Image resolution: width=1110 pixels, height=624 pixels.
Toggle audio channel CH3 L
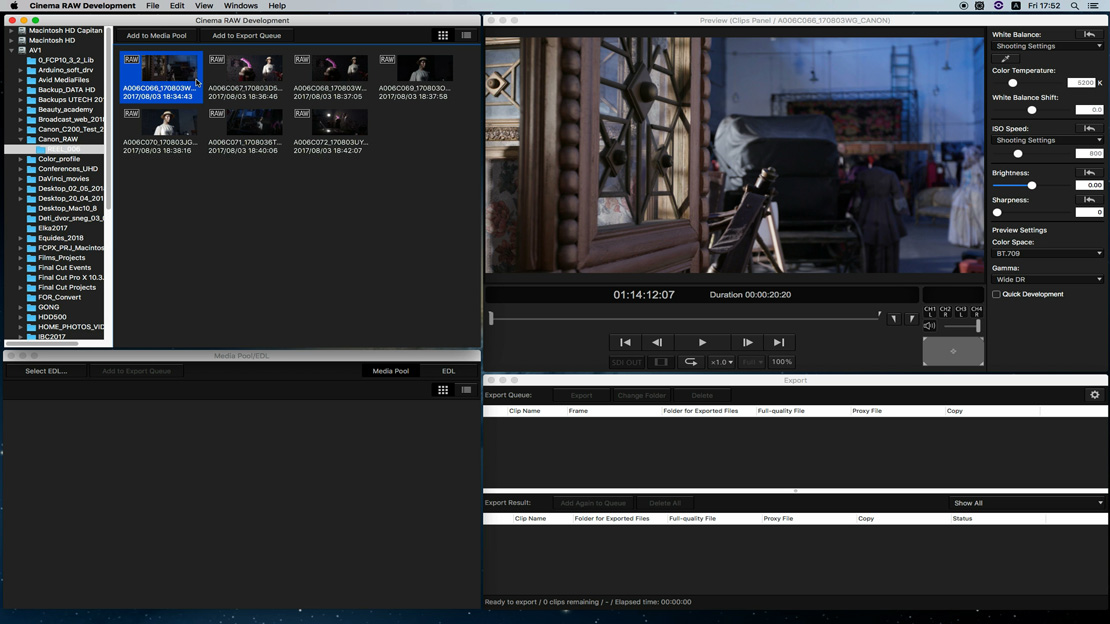pyautogui.click(x=961, y=312)
